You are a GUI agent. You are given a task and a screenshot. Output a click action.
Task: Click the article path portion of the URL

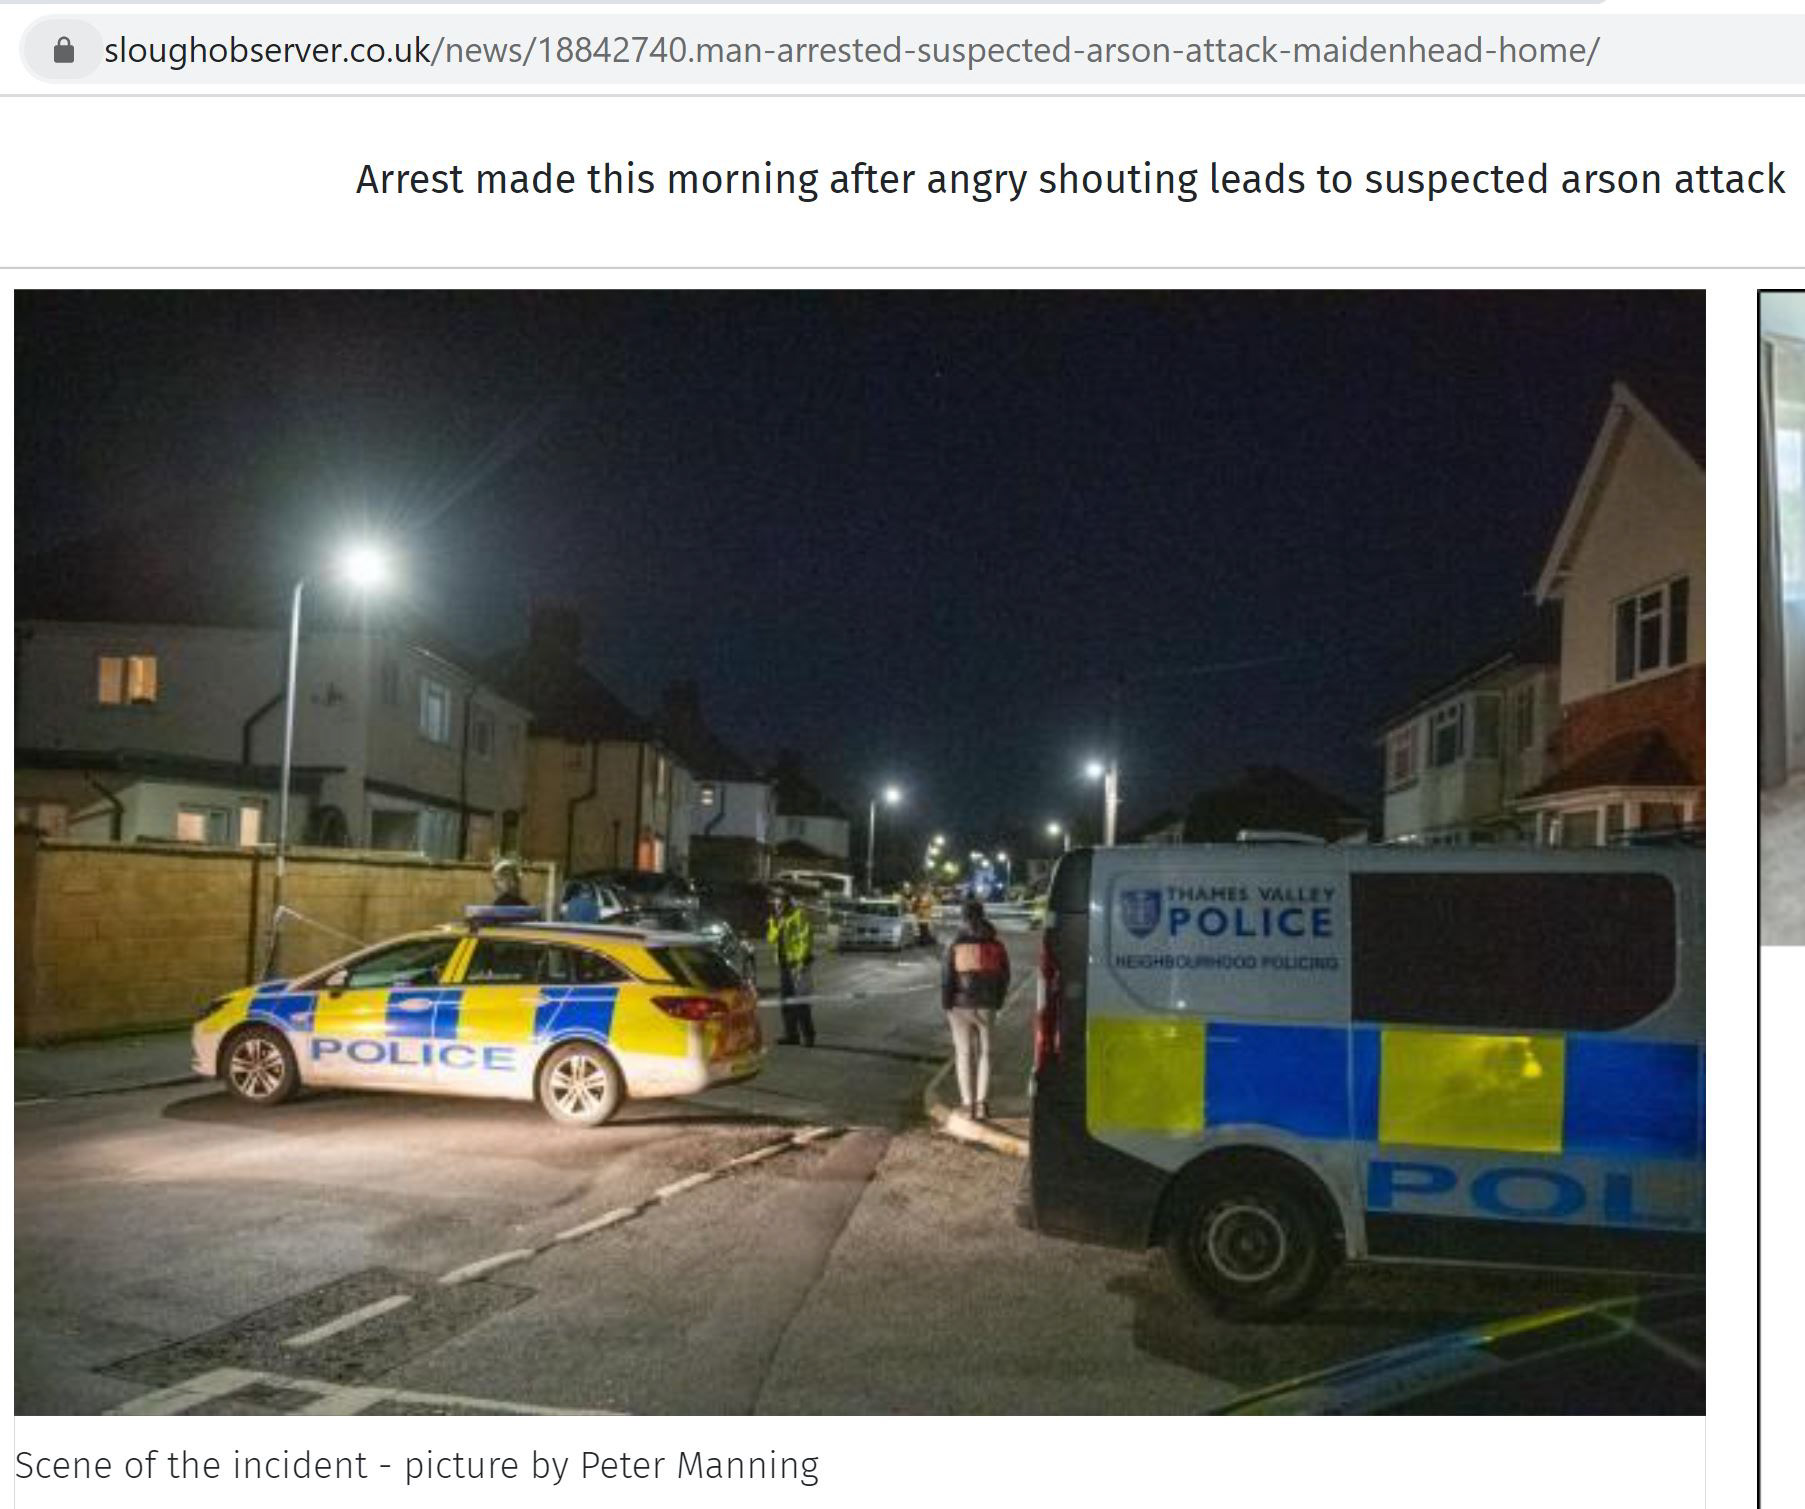(1015, 50)
